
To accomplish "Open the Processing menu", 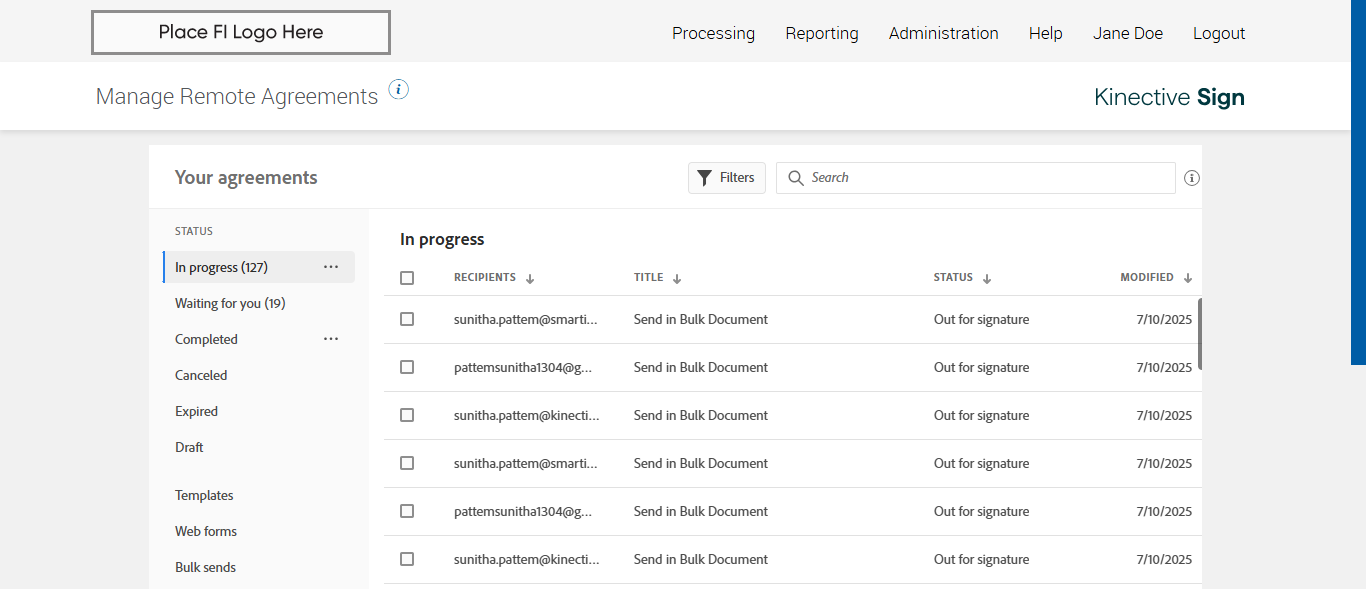I will click(x=713, y=33).
